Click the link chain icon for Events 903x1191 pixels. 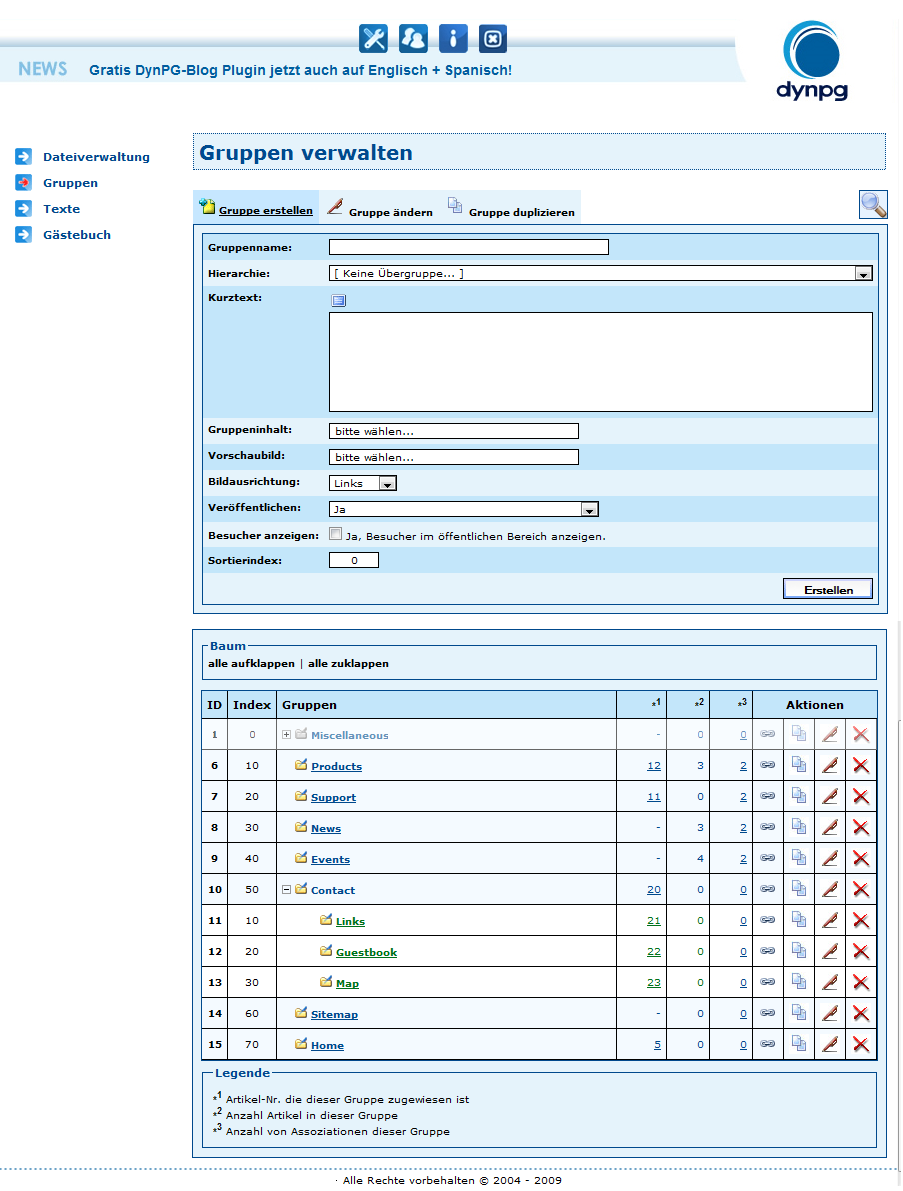767,859
